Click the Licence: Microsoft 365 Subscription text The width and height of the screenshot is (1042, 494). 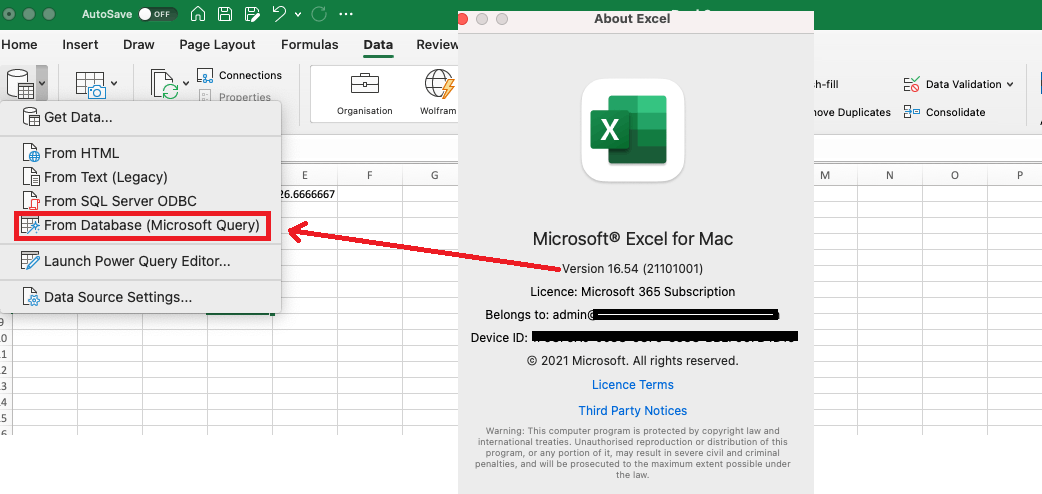[x=633, y=291]
